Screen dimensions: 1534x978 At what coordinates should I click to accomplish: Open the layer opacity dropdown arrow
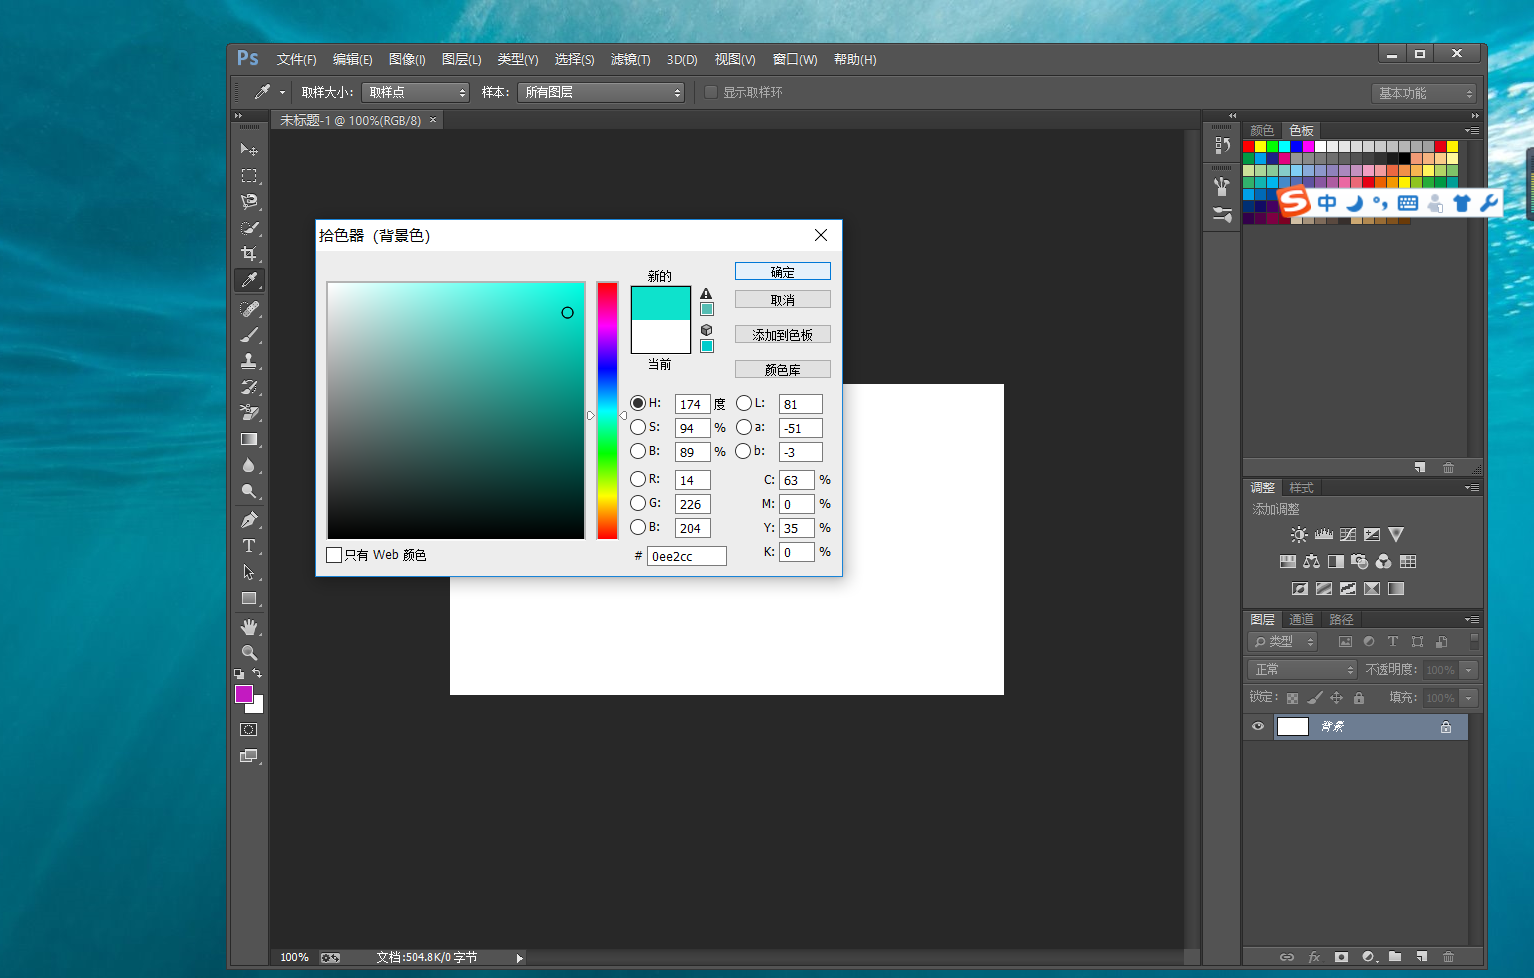click(1469, 670)
